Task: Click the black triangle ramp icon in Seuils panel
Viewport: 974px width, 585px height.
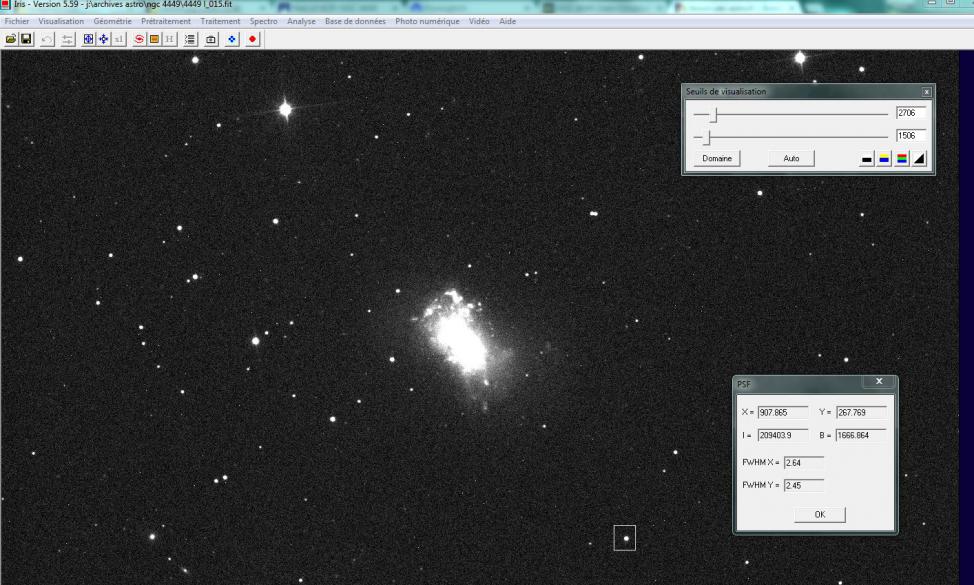Action: click(x=919, y=159)
